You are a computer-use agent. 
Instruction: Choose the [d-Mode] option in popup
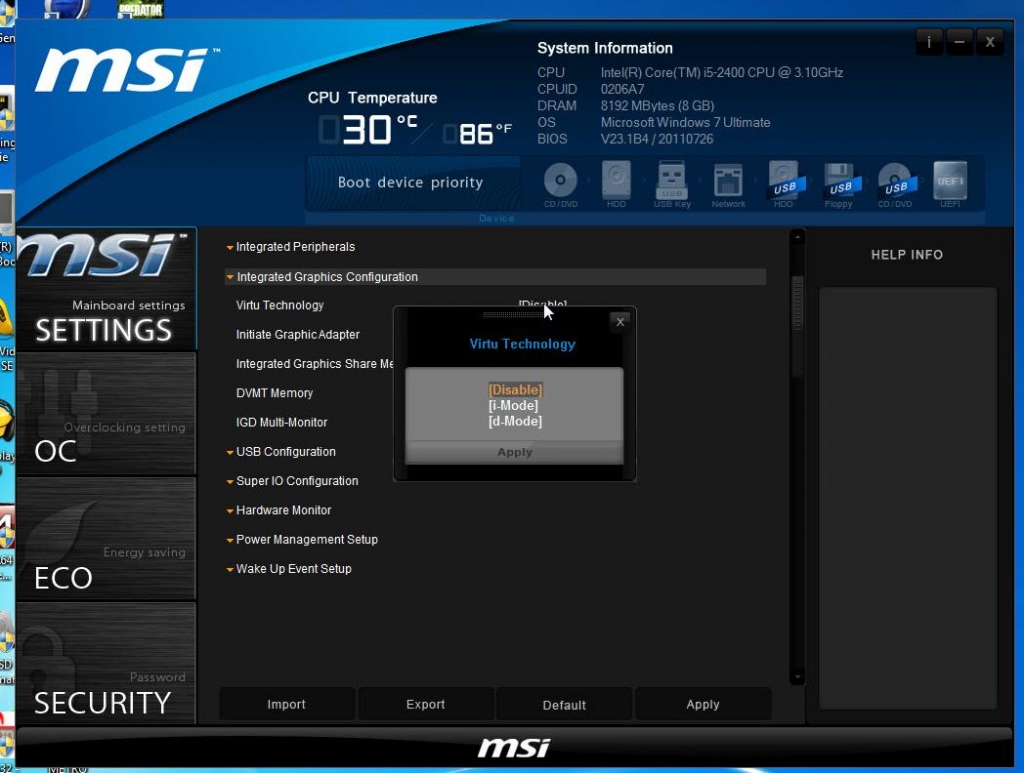(515, 421)
